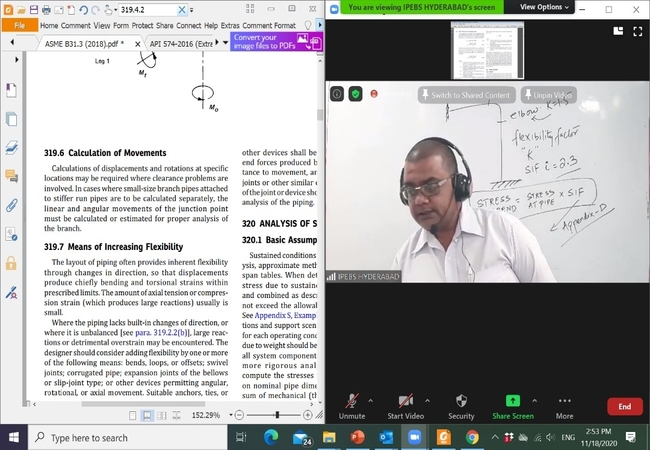
Task: Click the Convert your image files to PDFs banner
Action: pos(276,42)
